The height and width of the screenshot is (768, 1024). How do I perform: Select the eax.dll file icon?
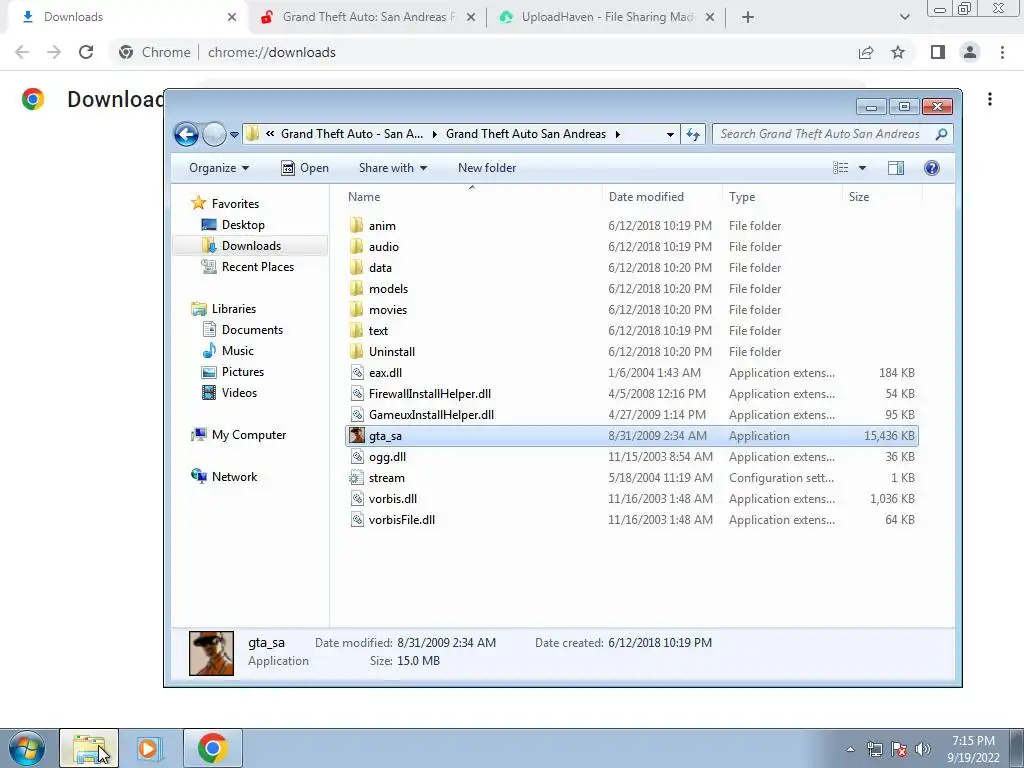click(x=357, y=373)
